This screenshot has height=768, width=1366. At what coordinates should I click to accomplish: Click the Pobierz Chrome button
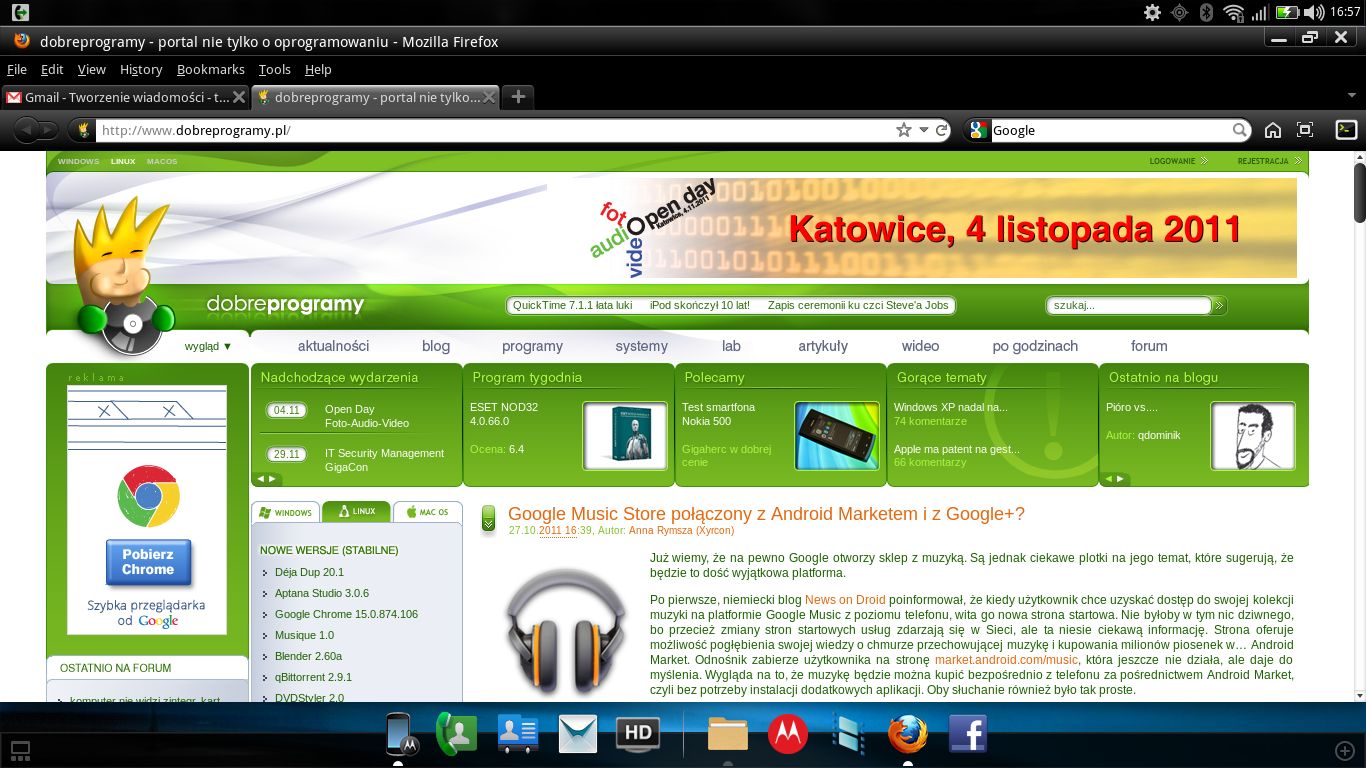148,562
